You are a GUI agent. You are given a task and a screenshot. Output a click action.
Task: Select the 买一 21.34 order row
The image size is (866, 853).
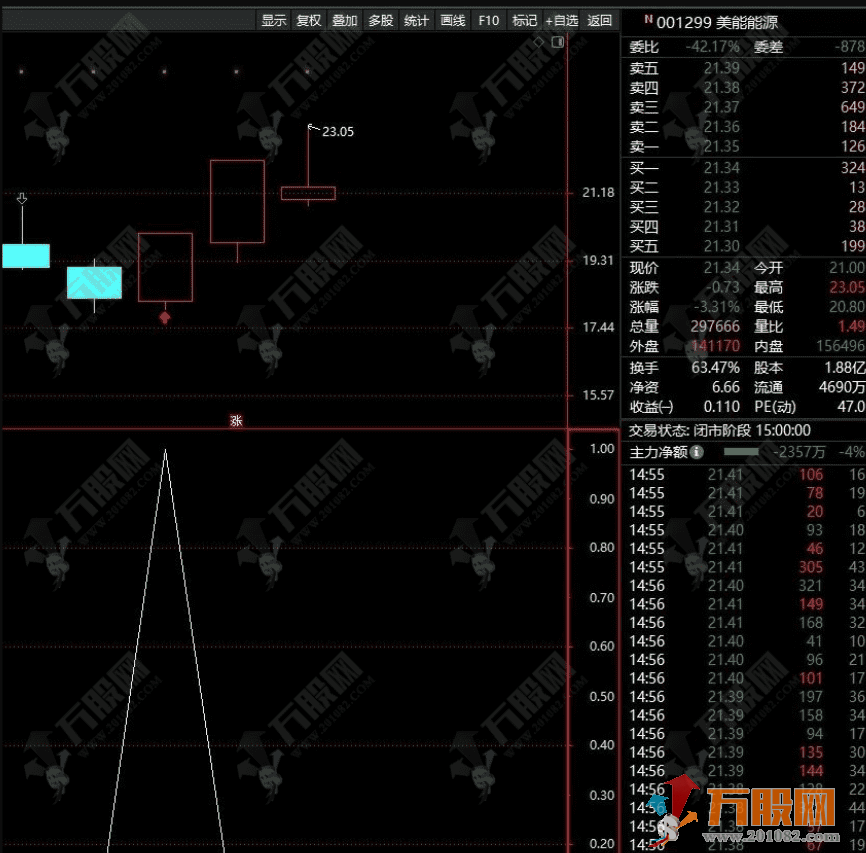pos(747,167)
